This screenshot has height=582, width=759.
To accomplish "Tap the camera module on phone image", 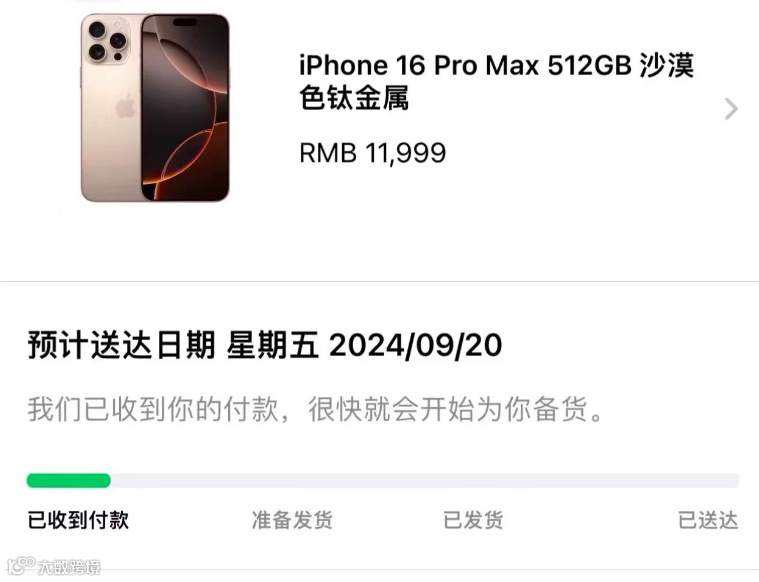I will click(x=107, y=41).
